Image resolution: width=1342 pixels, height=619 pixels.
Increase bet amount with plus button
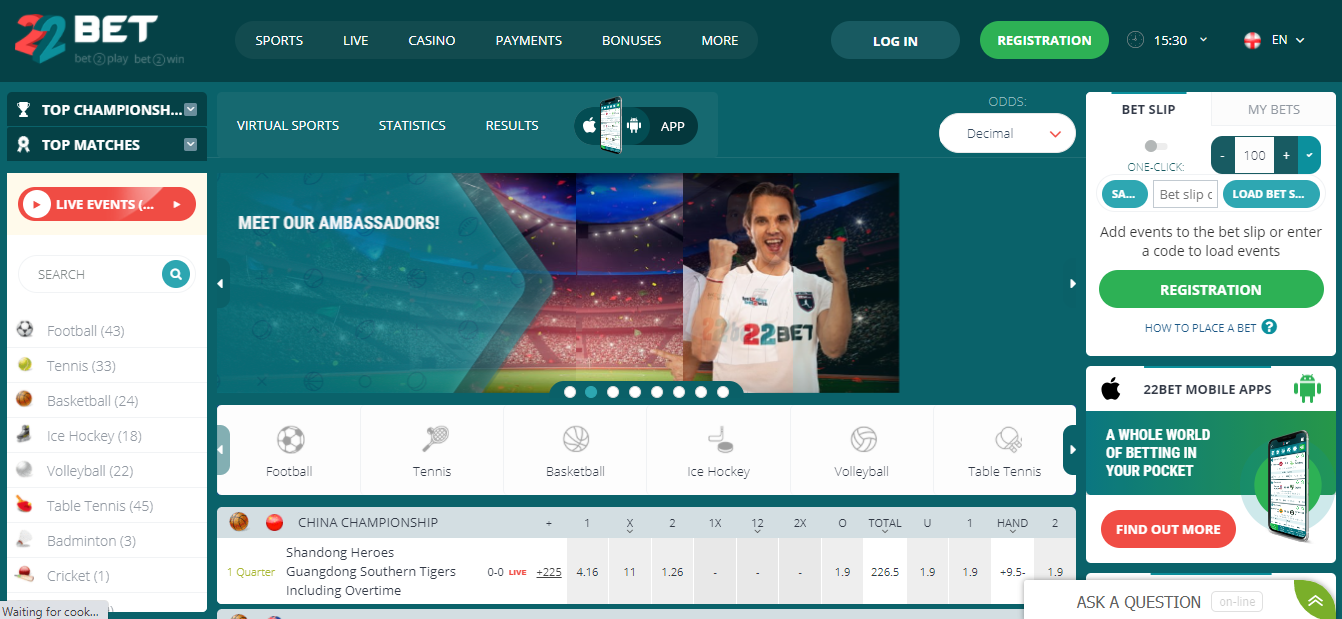(1286, 155)
